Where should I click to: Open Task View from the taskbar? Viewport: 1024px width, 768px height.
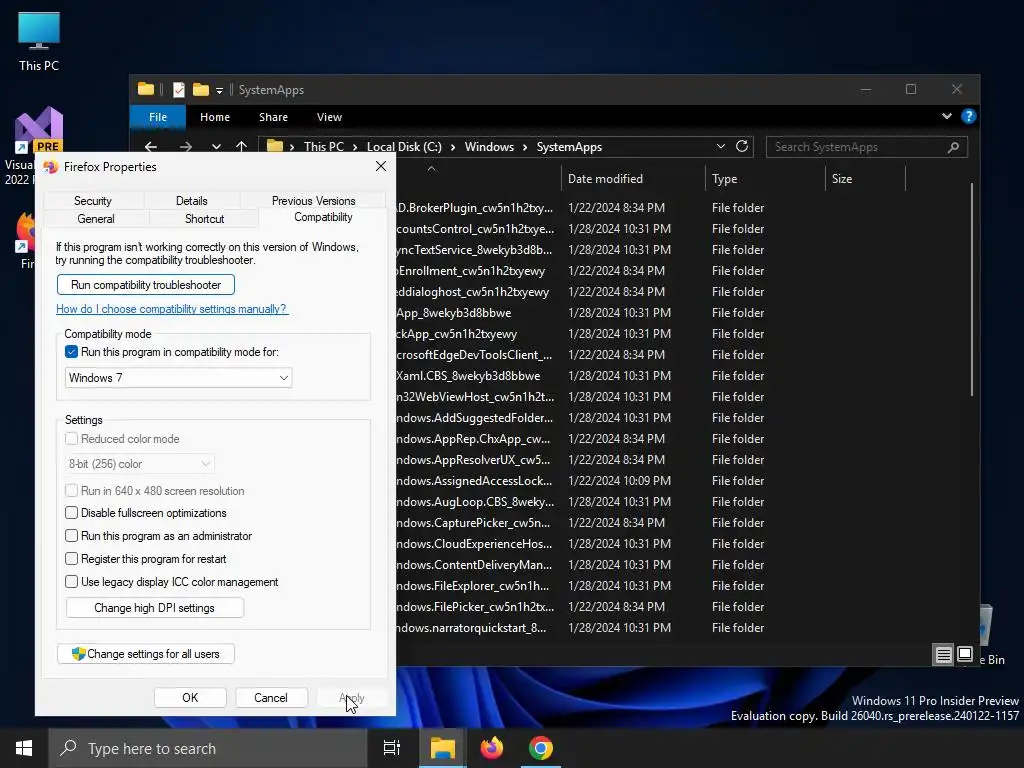click(x=392, y=748)
